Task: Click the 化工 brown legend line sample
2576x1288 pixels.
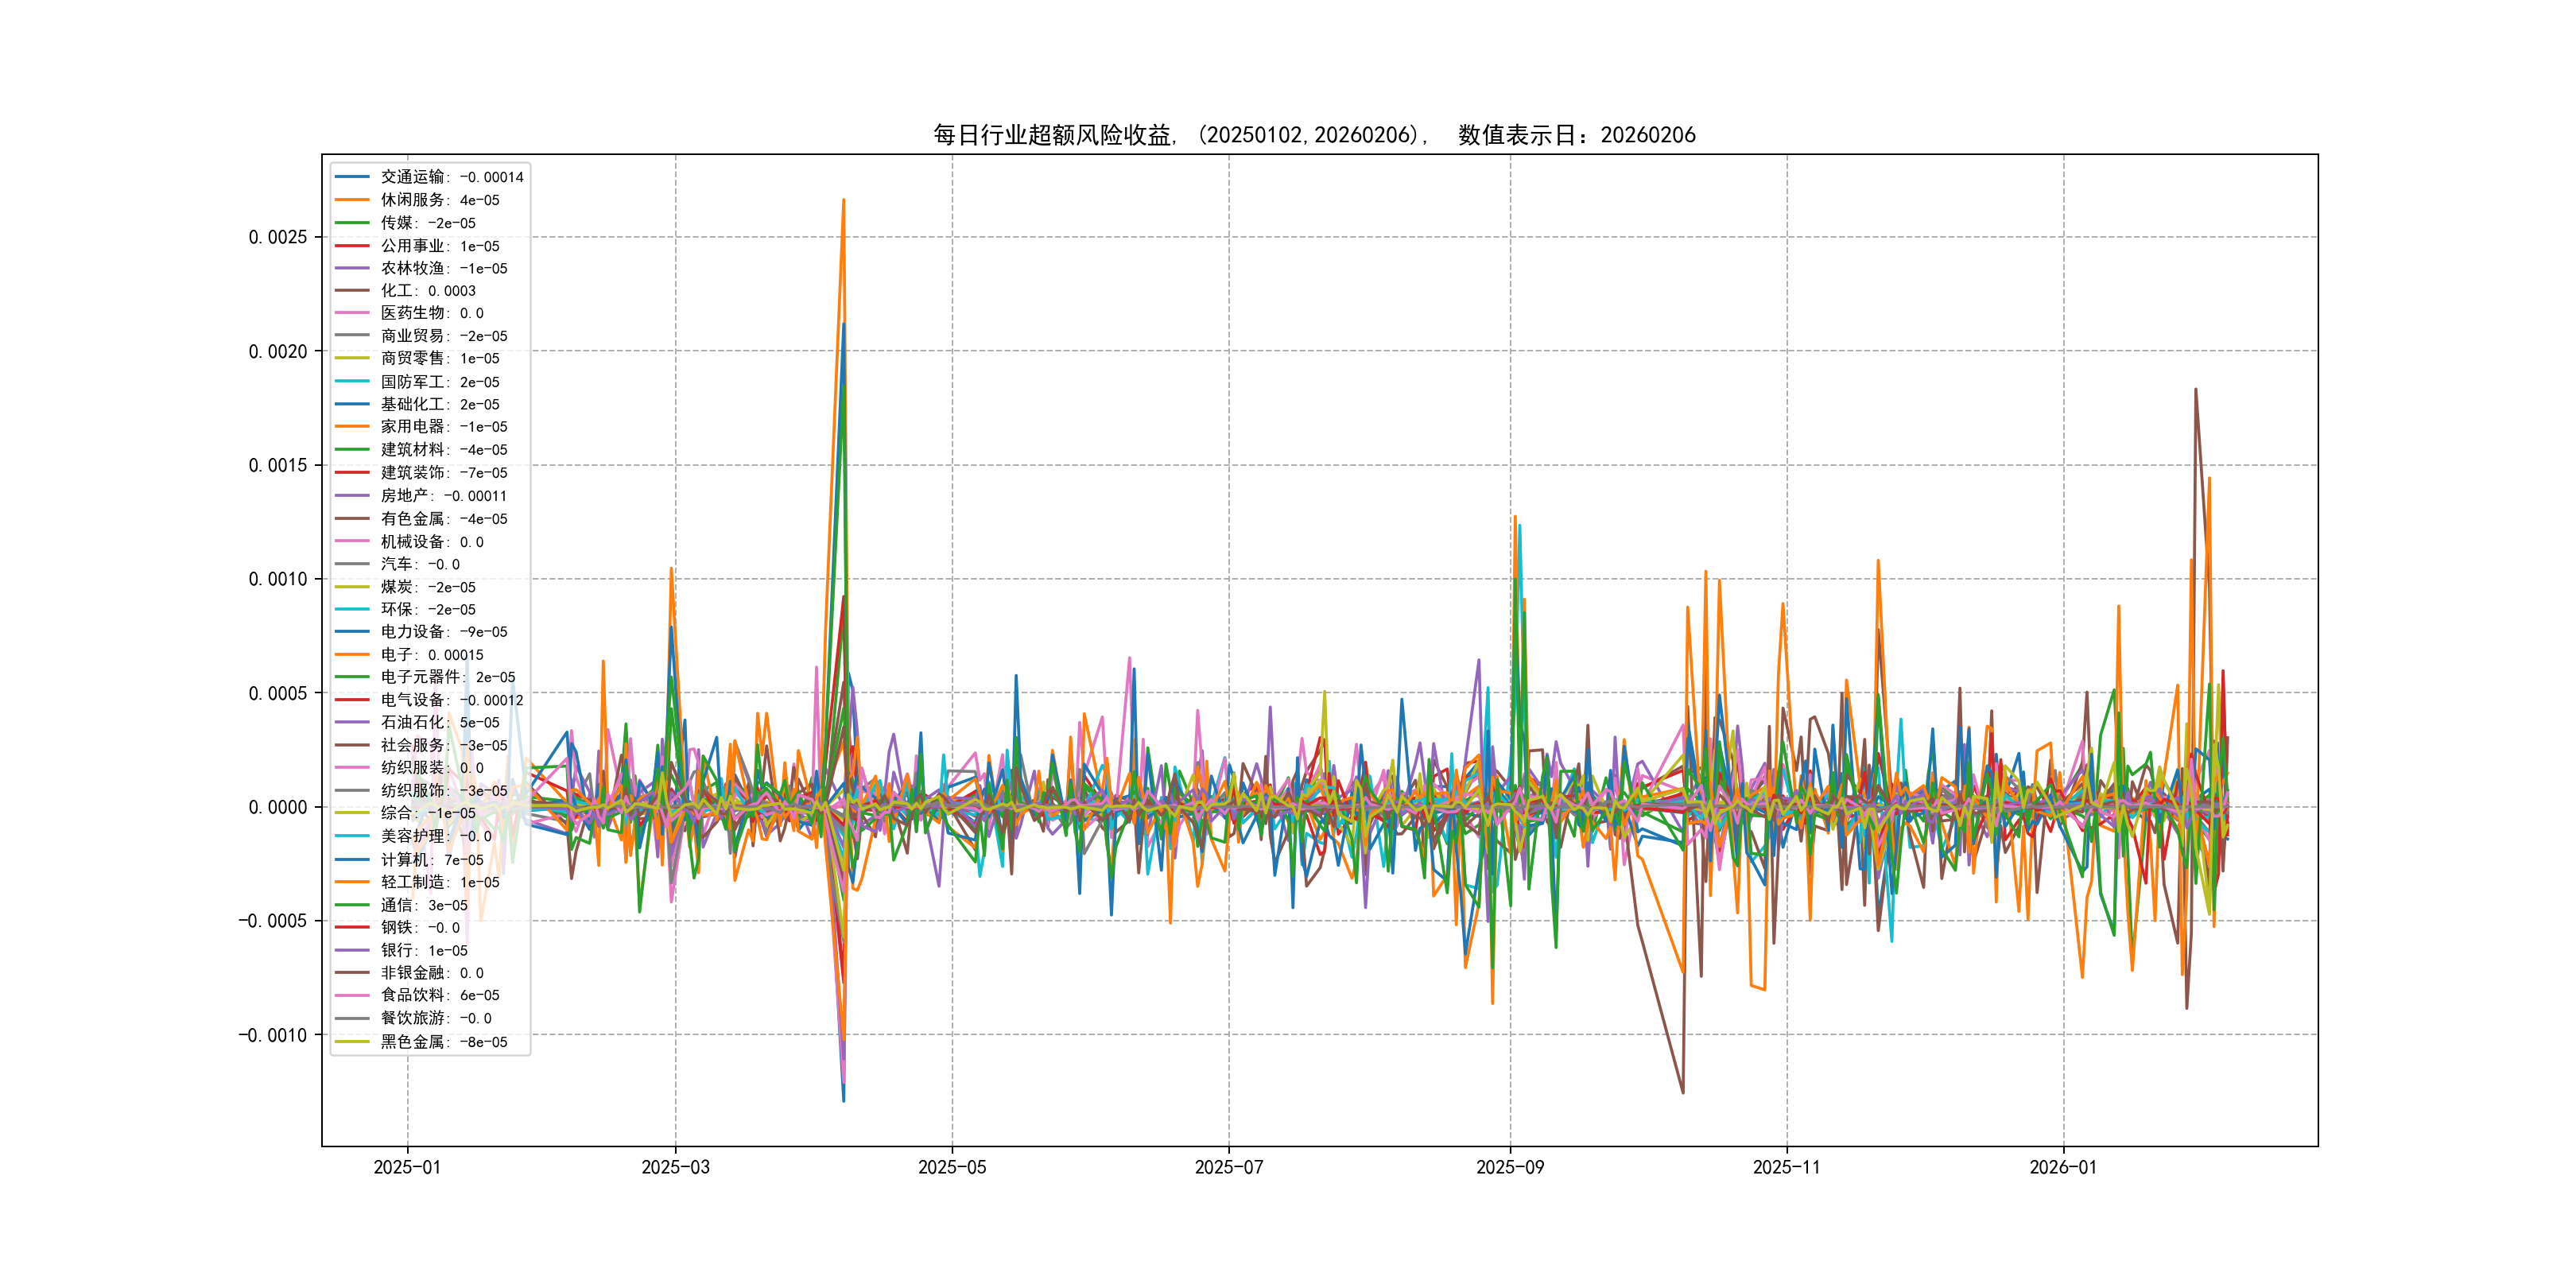Action: pos(352,291)
